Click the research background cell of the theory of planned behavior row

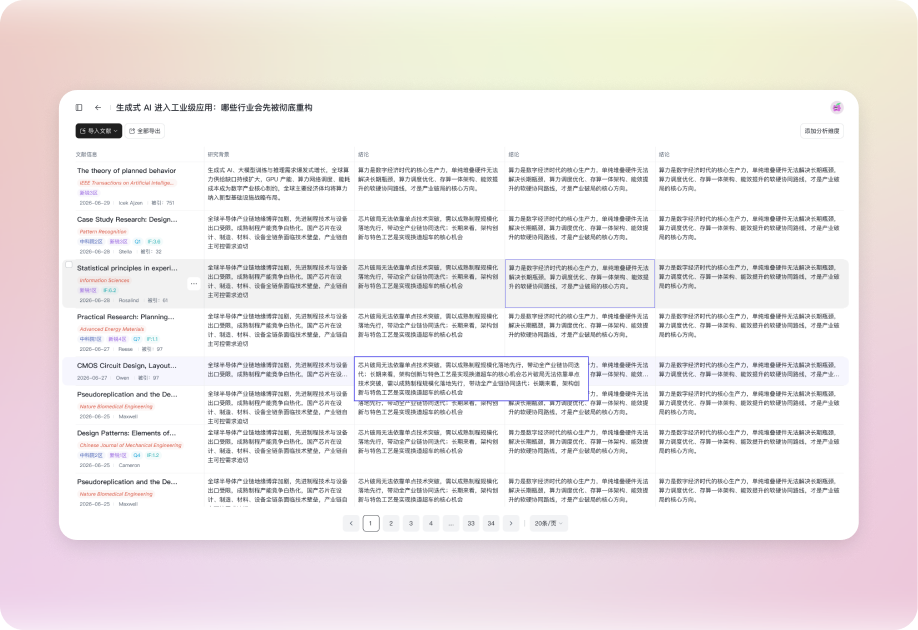point(279,184)
